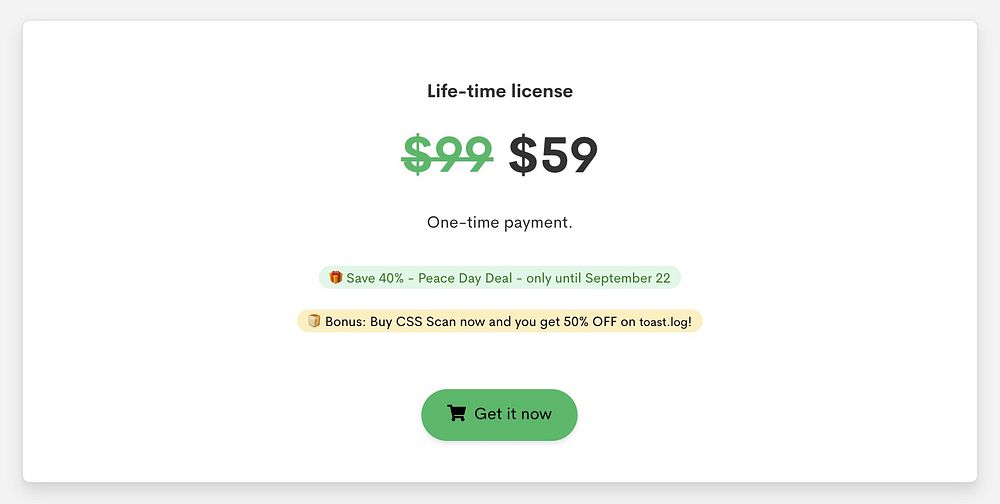1000x504 pixels.
Task: Click the Get it now button
Action: pyautogui.click(x=499, y=414)
